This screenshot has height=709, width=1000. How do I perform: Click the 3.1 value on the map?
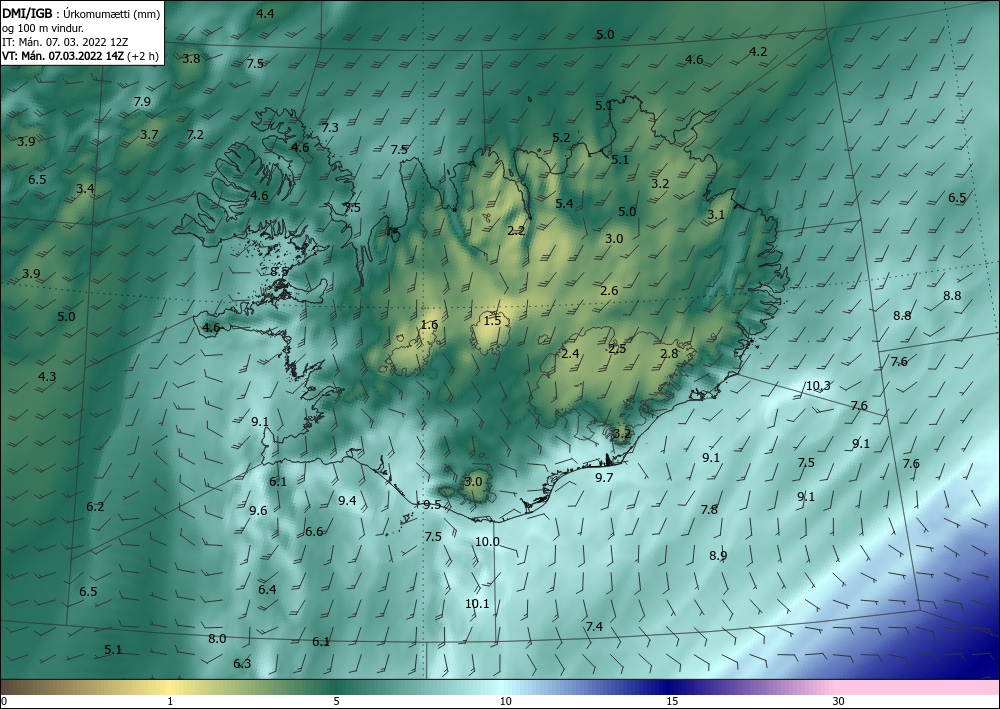716,215
